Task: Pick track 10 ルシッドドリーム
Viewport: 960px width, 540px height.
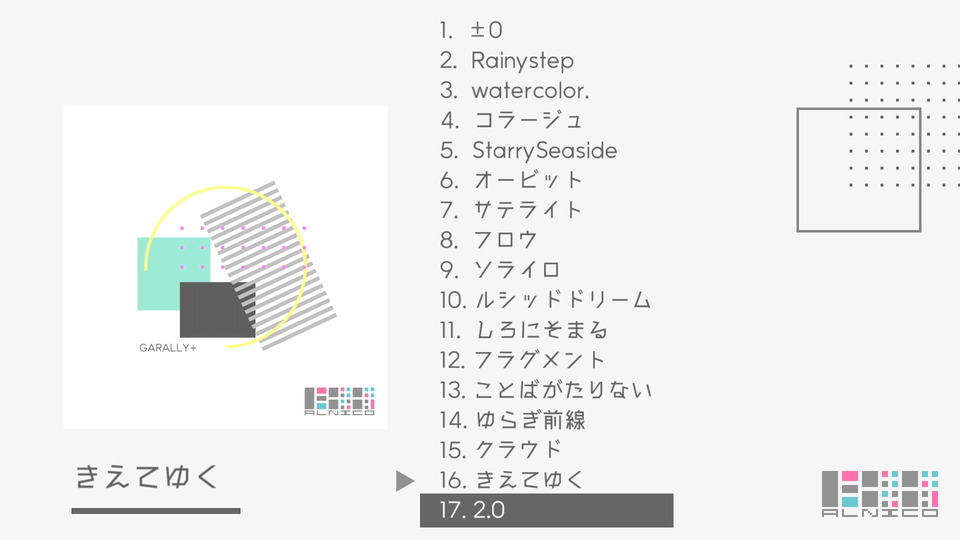Action: pyautogui.click(x=545, y=300)
